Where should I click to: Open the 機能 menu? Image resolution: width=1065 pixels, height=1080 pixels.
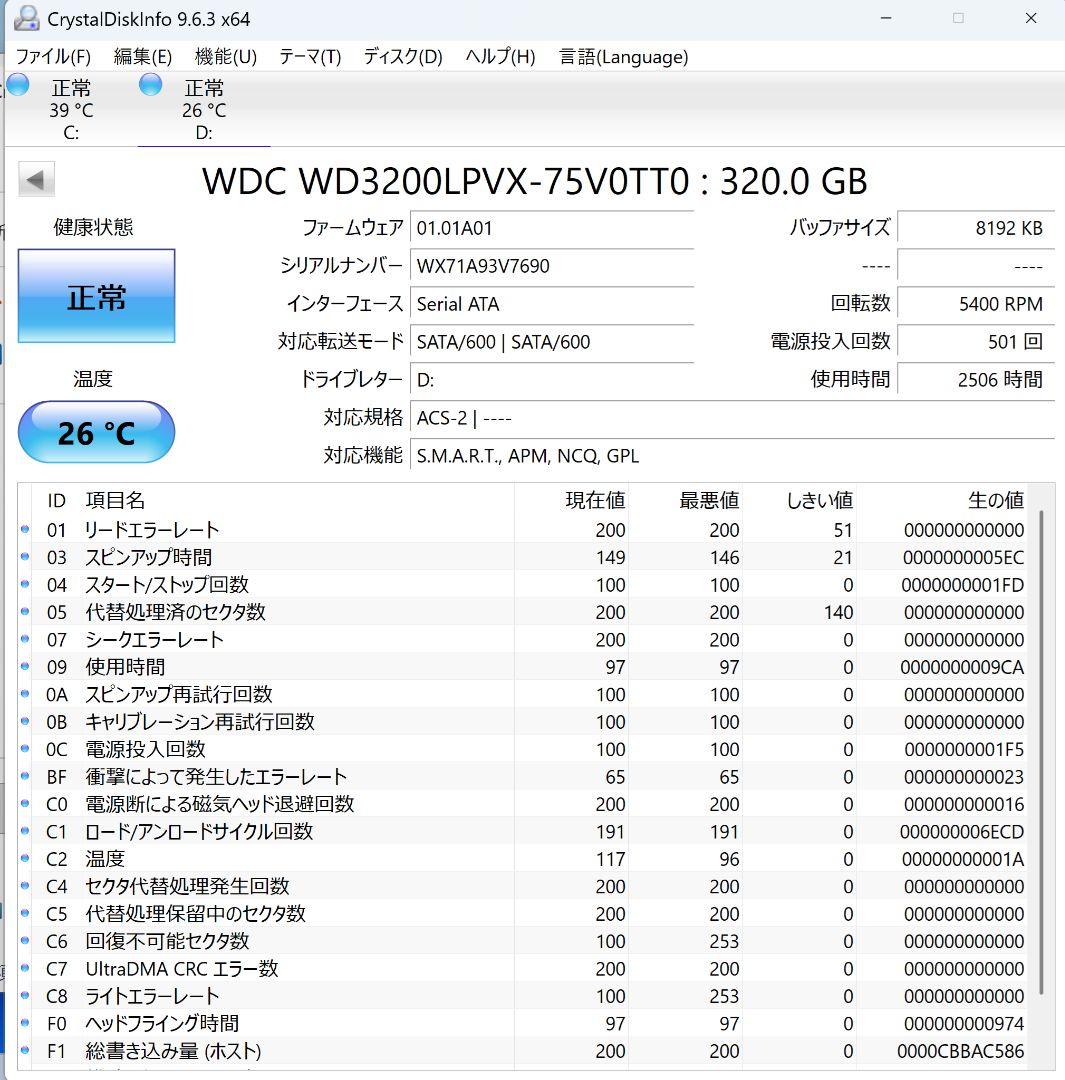click(225, 57)
